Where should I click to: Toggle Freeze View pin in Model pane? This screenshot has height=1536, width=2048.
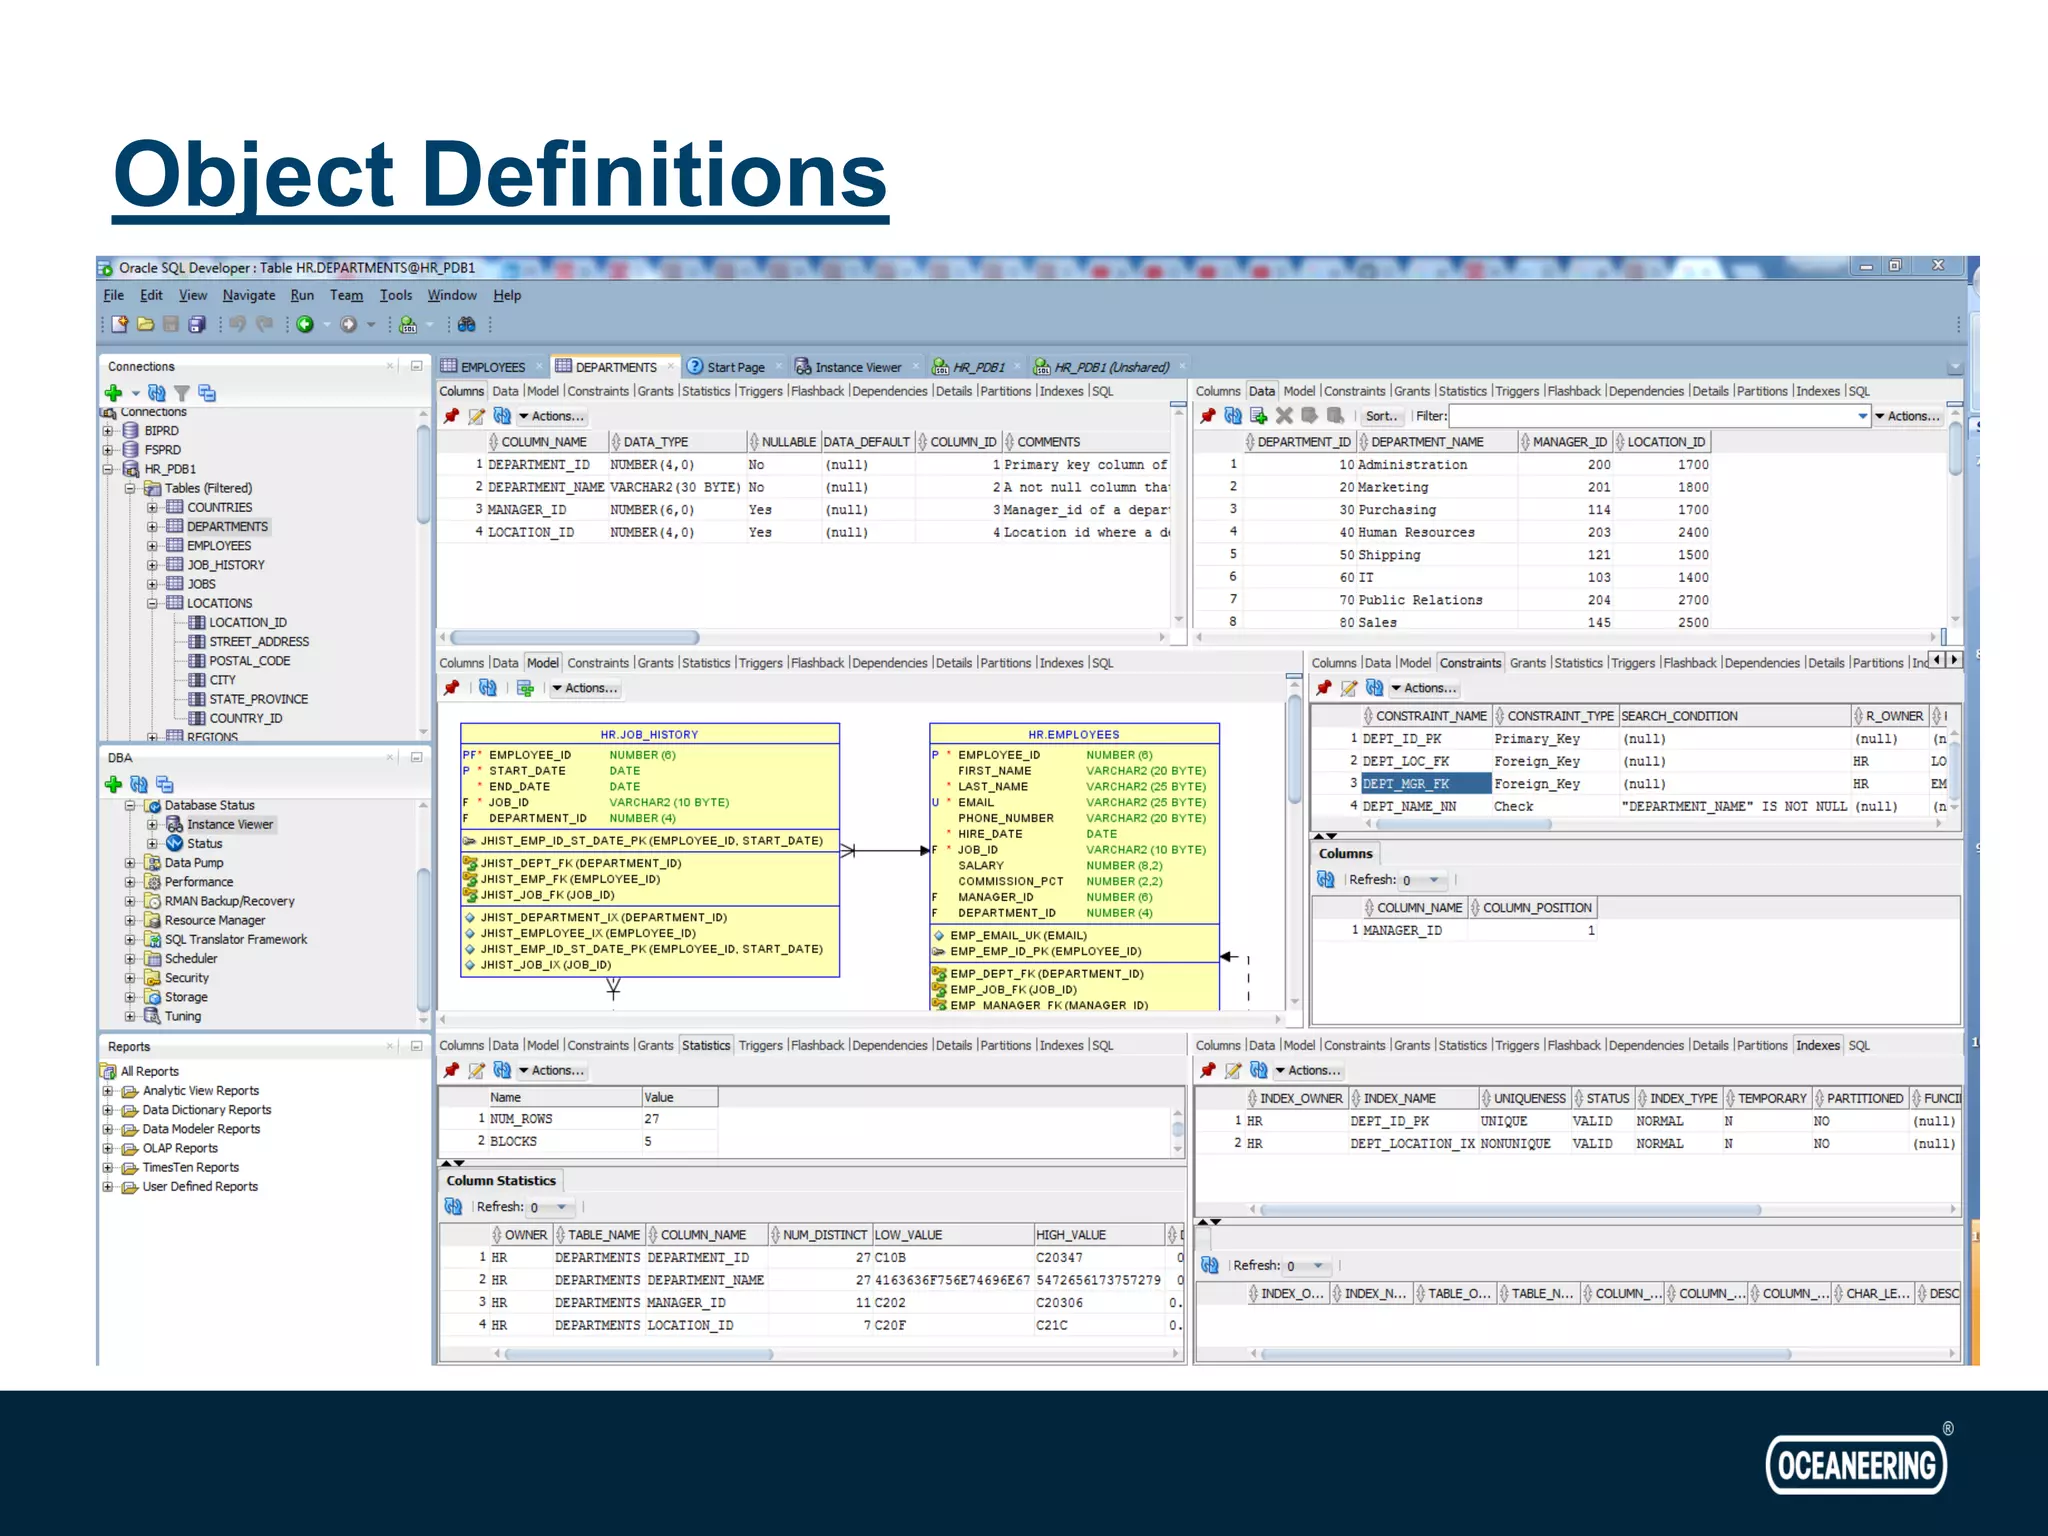pos(452,688)
